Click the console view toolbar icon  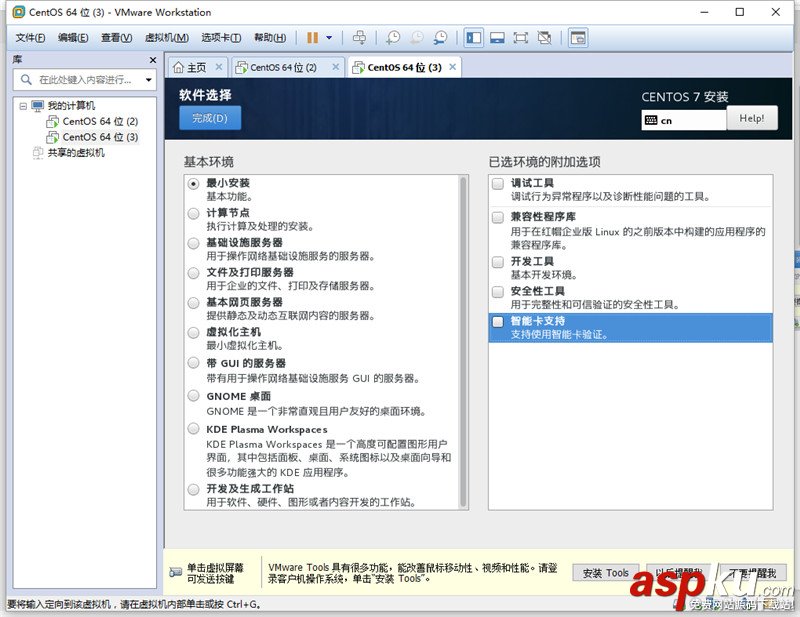497,38
